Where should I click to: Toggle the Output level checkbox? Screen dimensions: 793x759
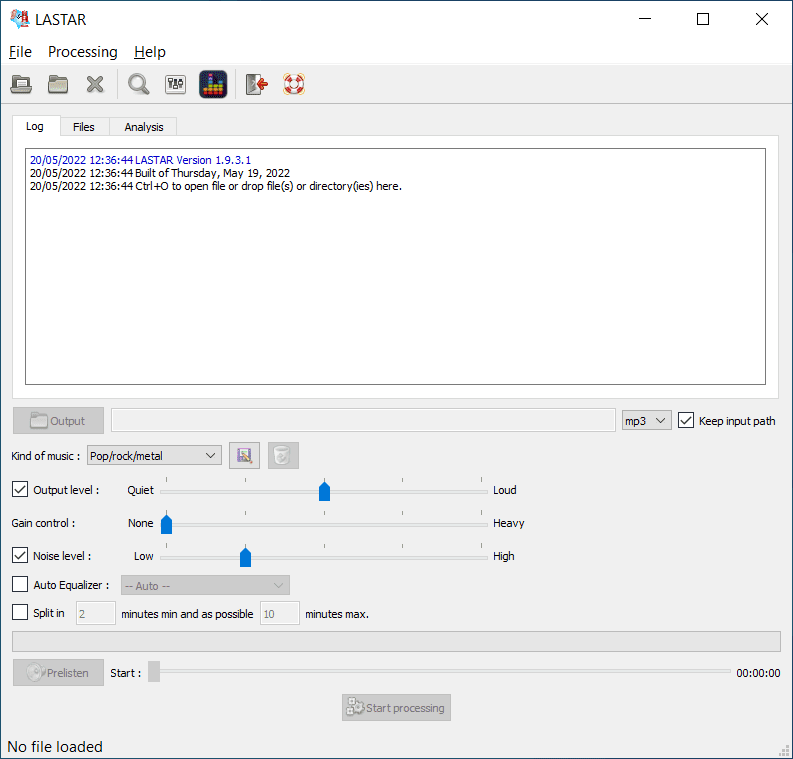[x=20, y=489]
